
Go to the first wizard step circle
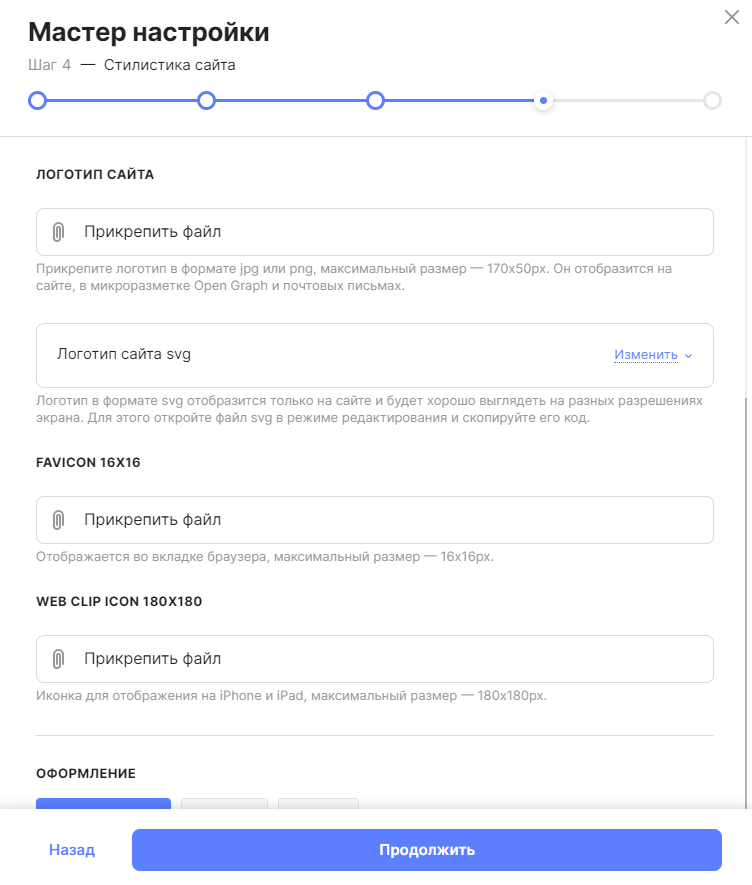tap(37, 100)
